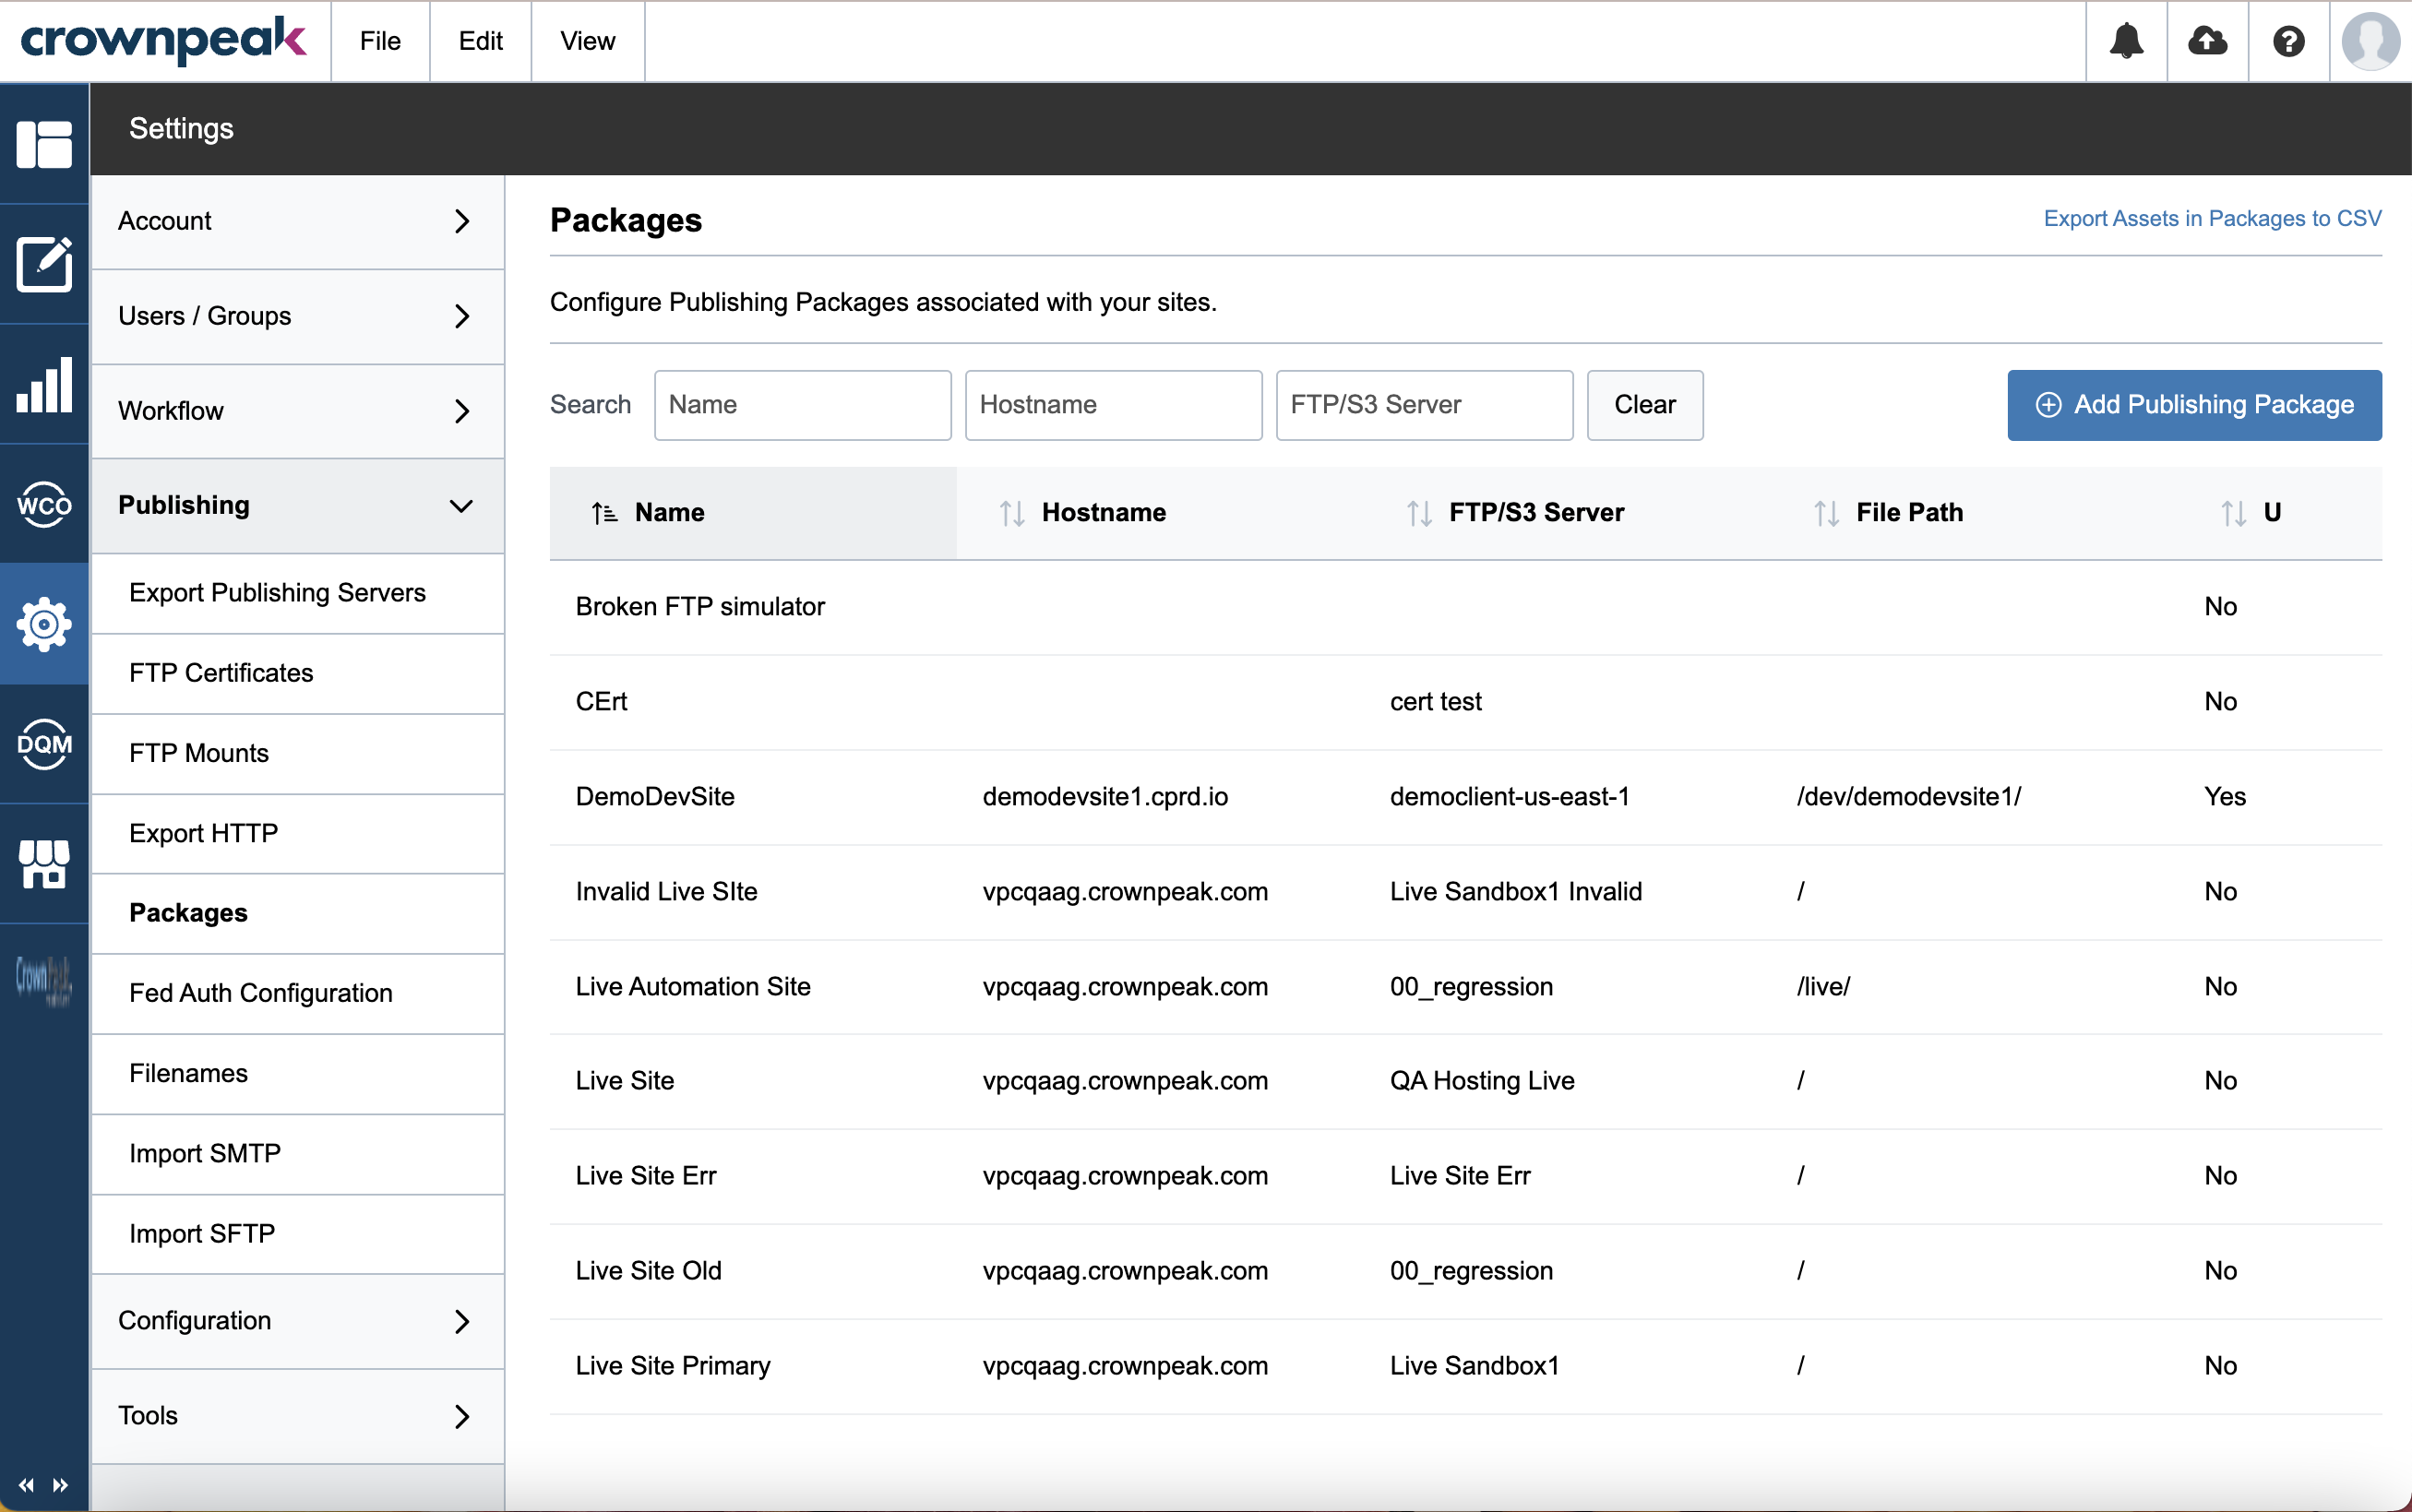2412x1512 pixels.
Task: Click the democlient-us-east-1 server cell
Action: click(1509, 797)
